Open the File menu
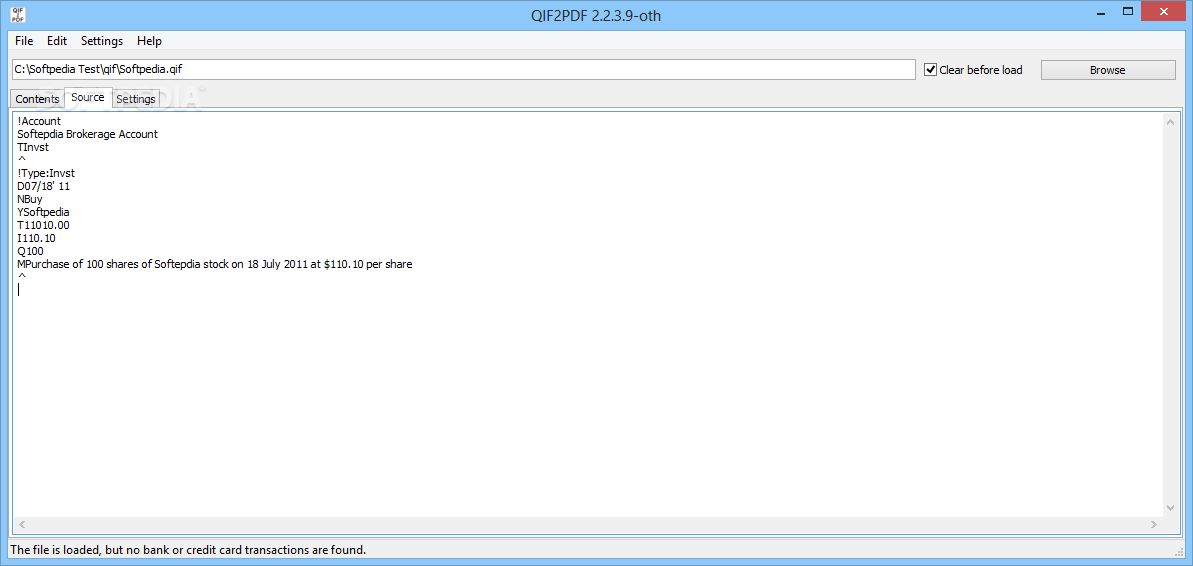1193x566 pixels. 24,41
